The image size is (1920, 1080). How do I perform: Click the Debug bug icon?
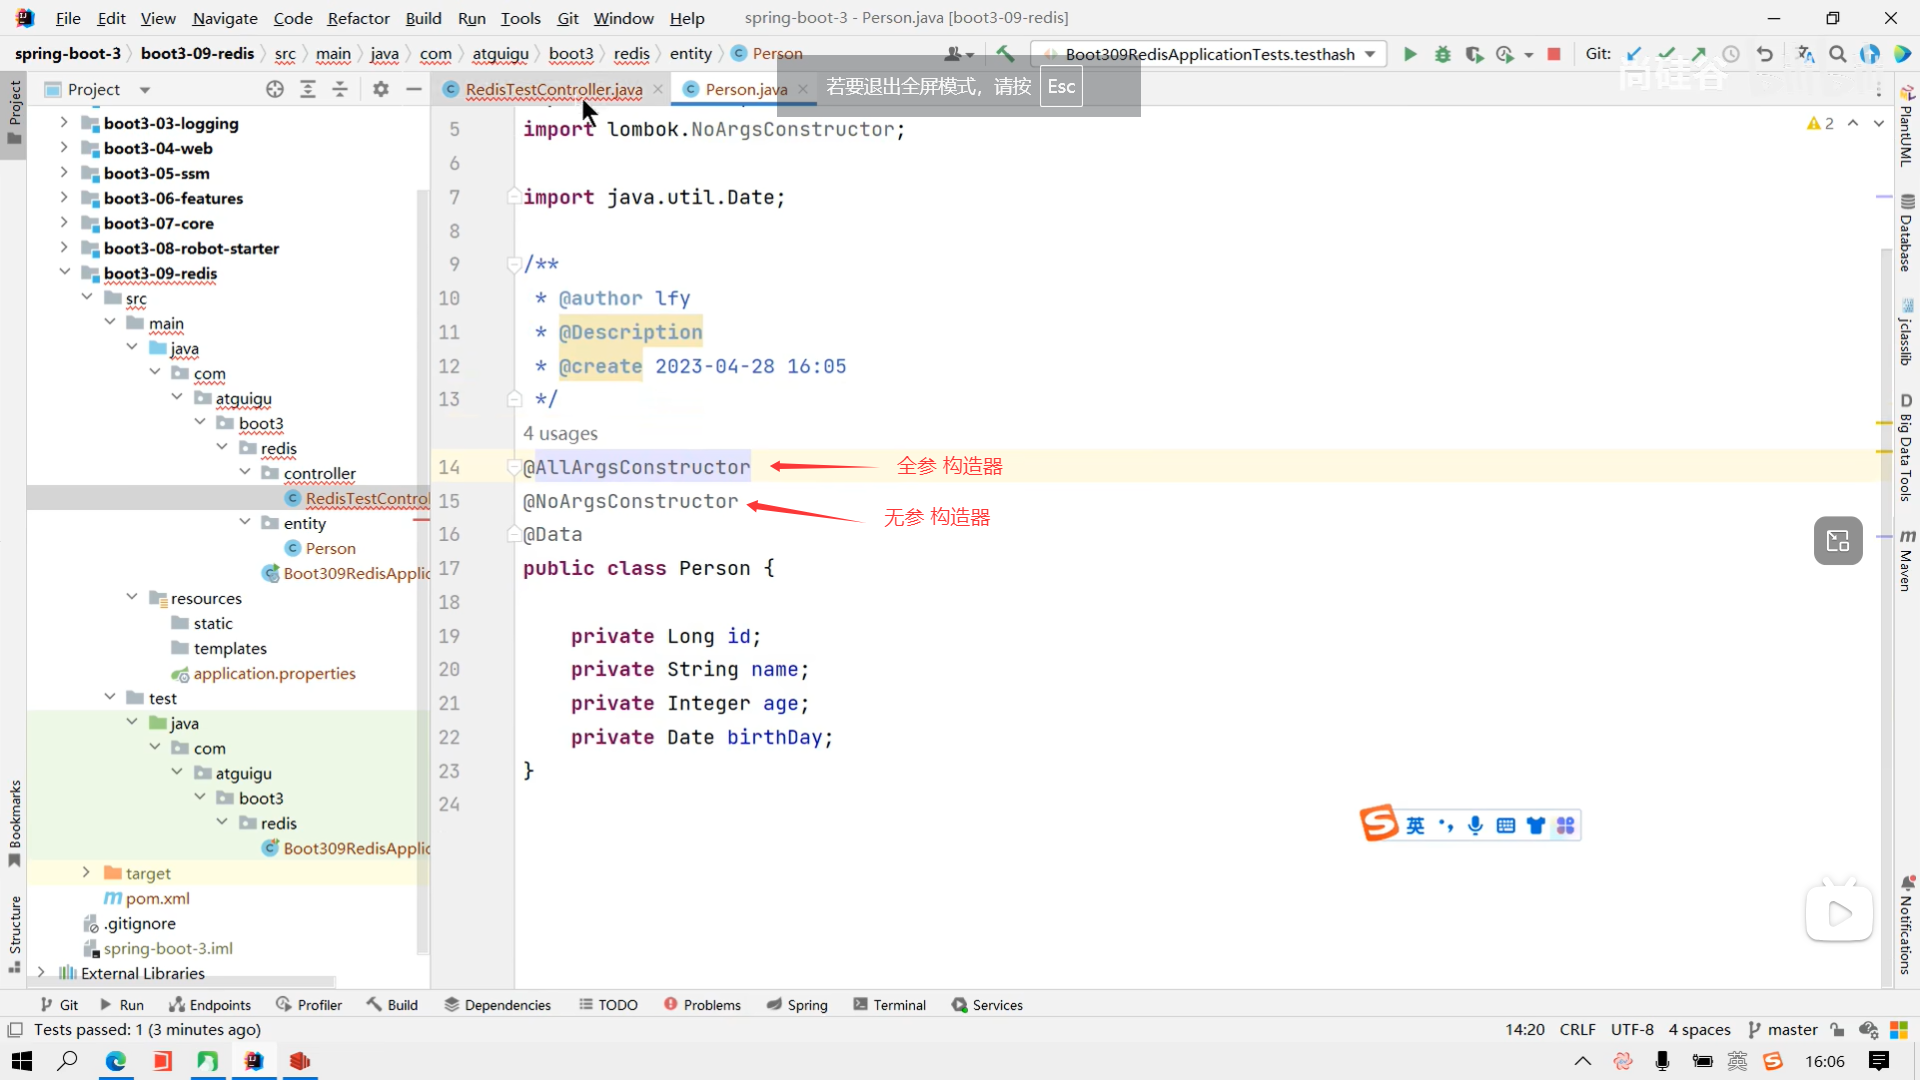(1442, 54)
